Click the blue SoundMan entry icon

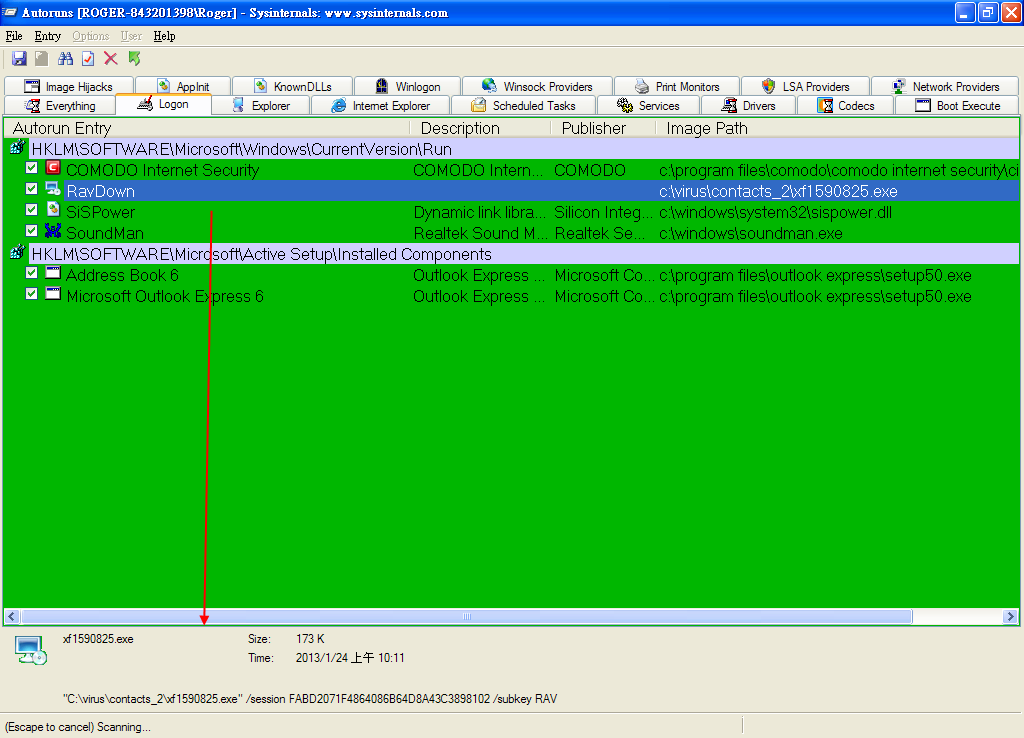(x=53, y=231)
